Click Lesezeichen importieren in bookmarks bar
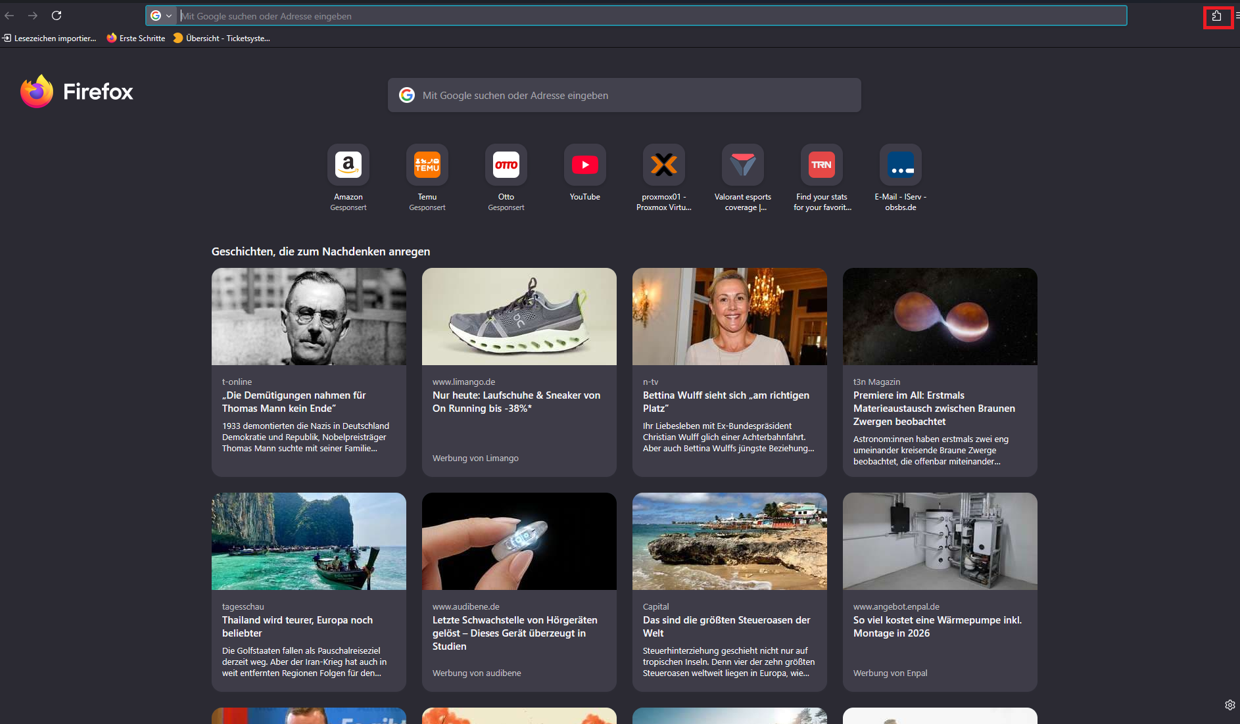Viewport: 1240px width, 724px height. click(x=49, y=38)
